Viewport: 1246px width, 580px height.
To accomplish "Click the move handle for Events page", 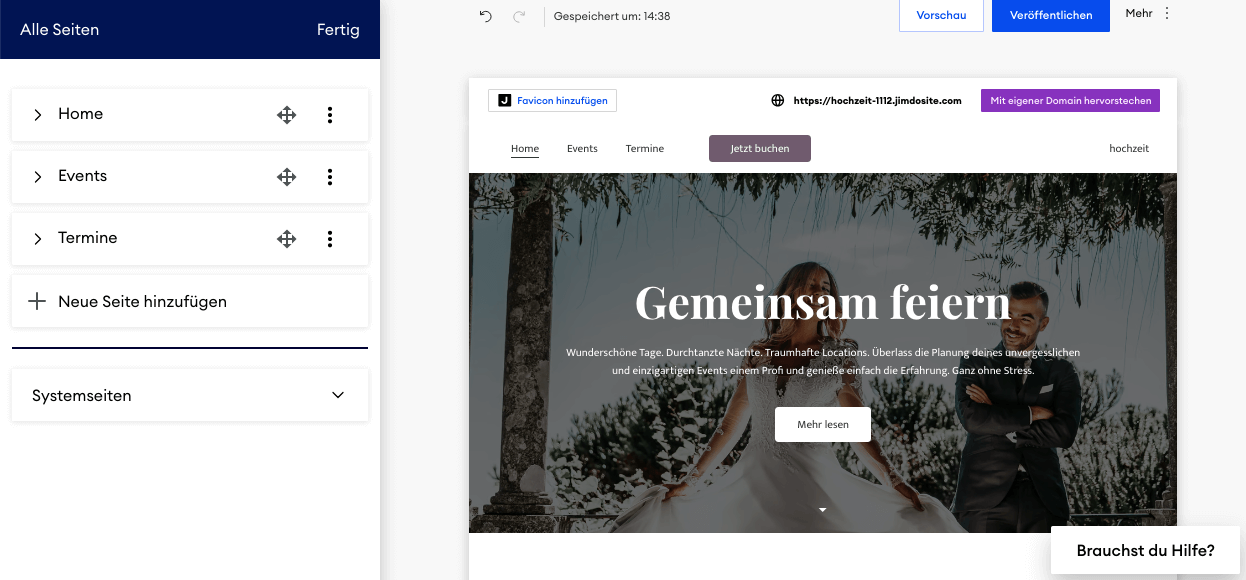I will 287,177.
